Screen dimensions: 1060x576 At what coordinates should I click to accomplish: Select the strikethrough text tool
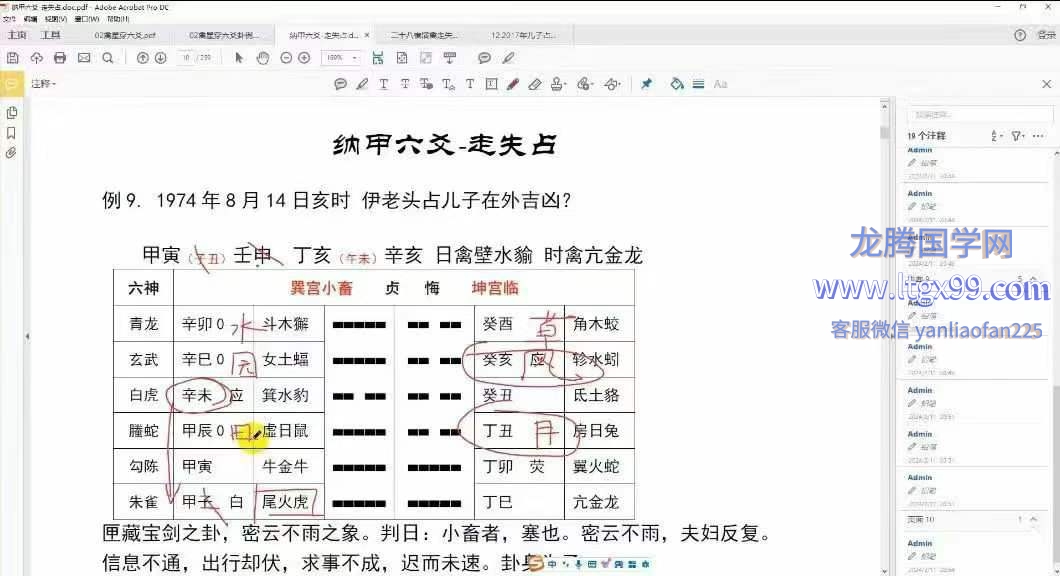click(404, 84)
